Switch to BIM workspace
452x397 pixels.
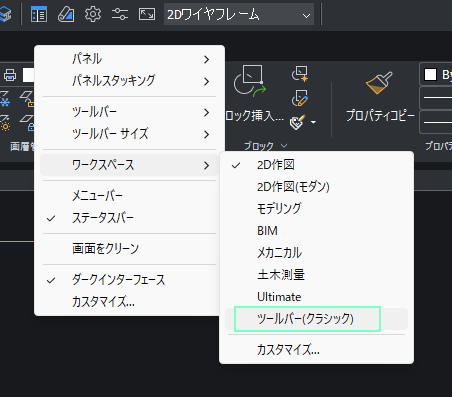tap(316, 231)
